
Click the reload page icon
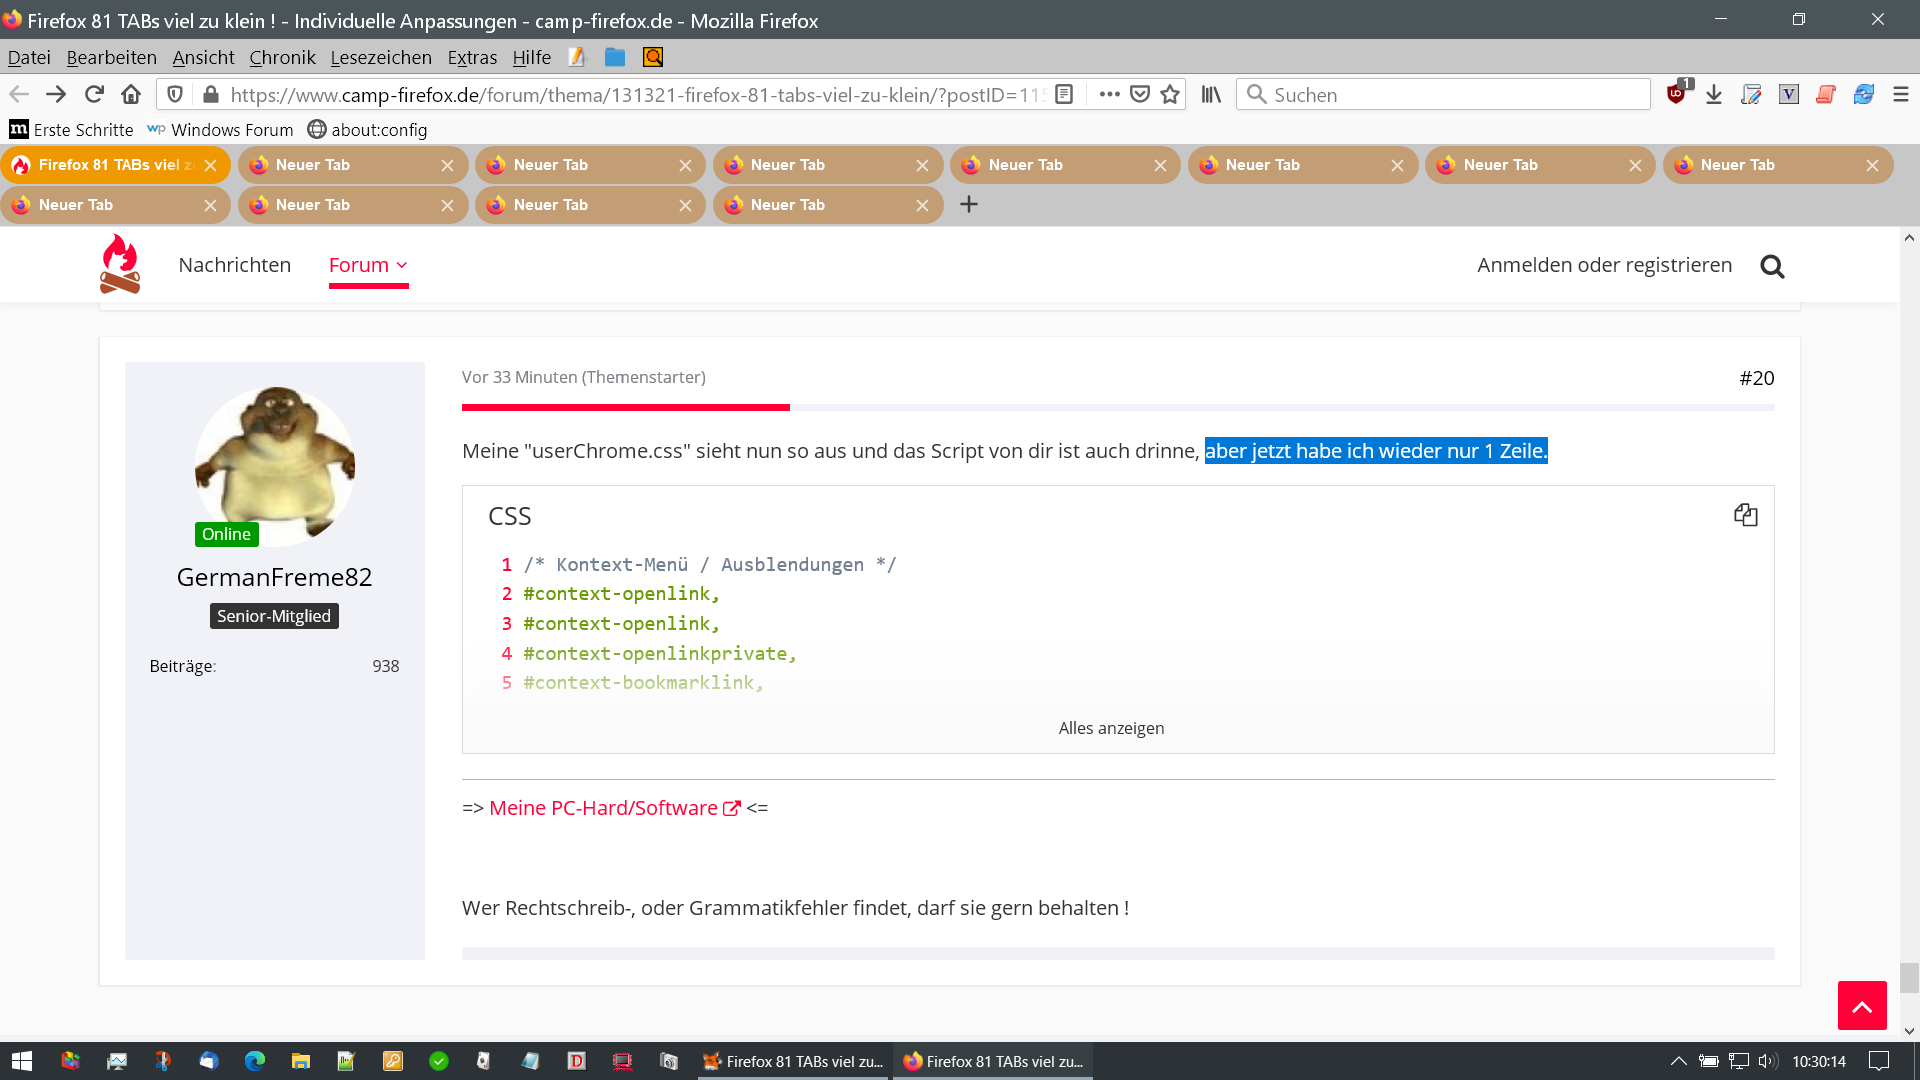click(x=94, y=94)
